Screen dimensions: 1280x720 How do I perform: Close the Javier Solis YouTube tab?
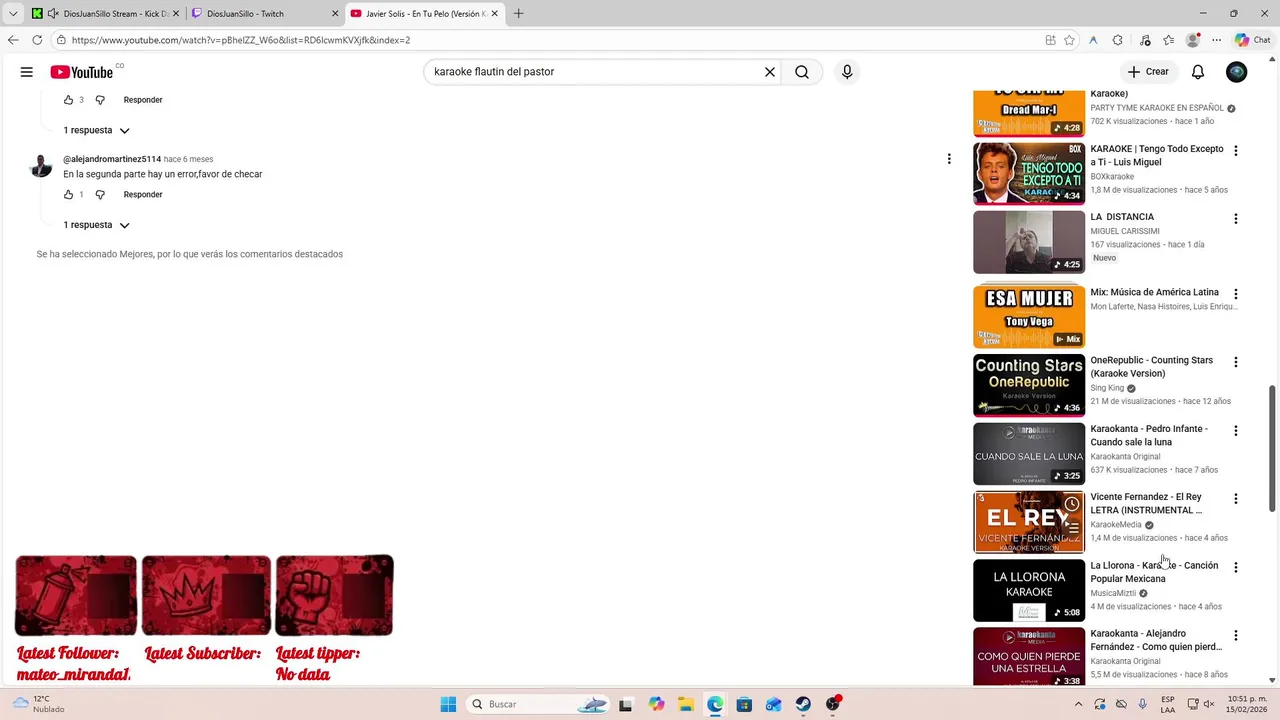(x=494, y=14)
